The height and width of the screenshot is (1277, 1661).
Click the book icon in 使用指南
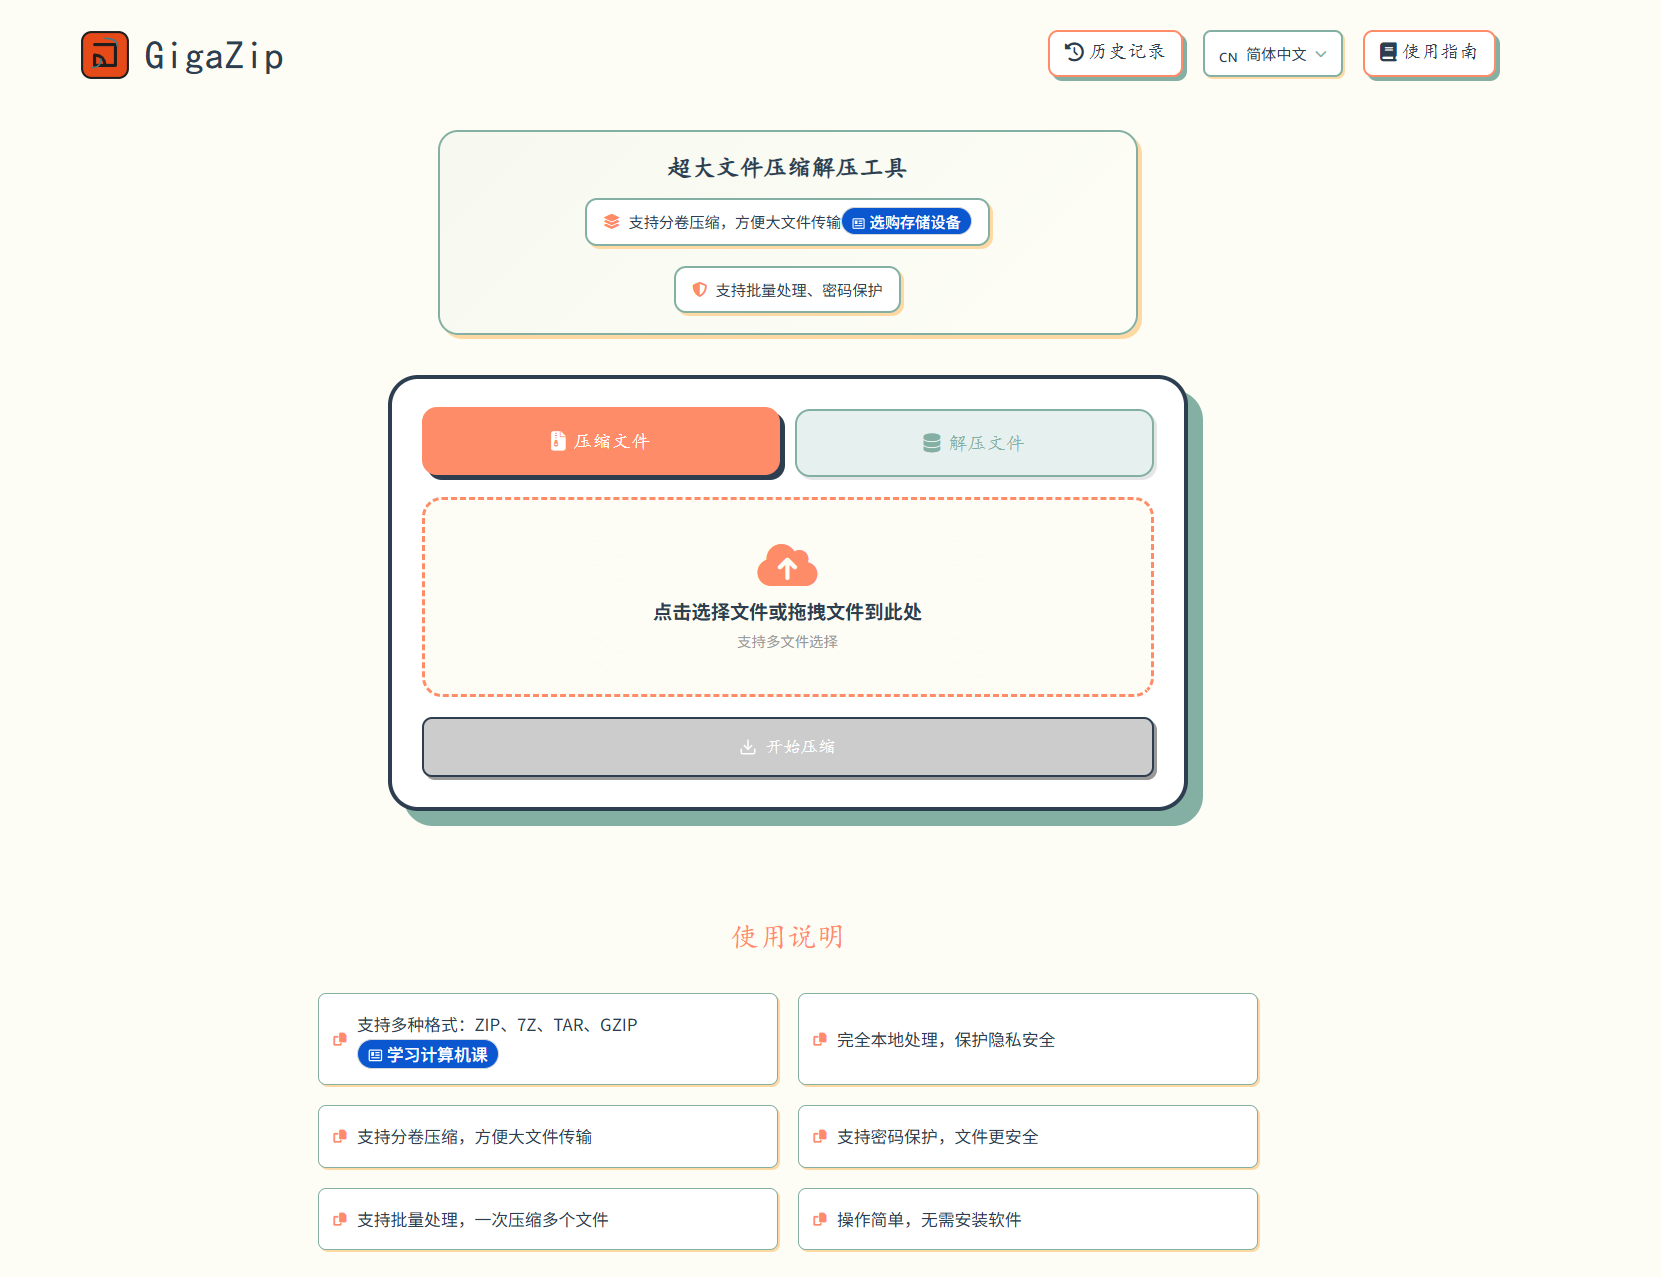[x=1388, y=52]
